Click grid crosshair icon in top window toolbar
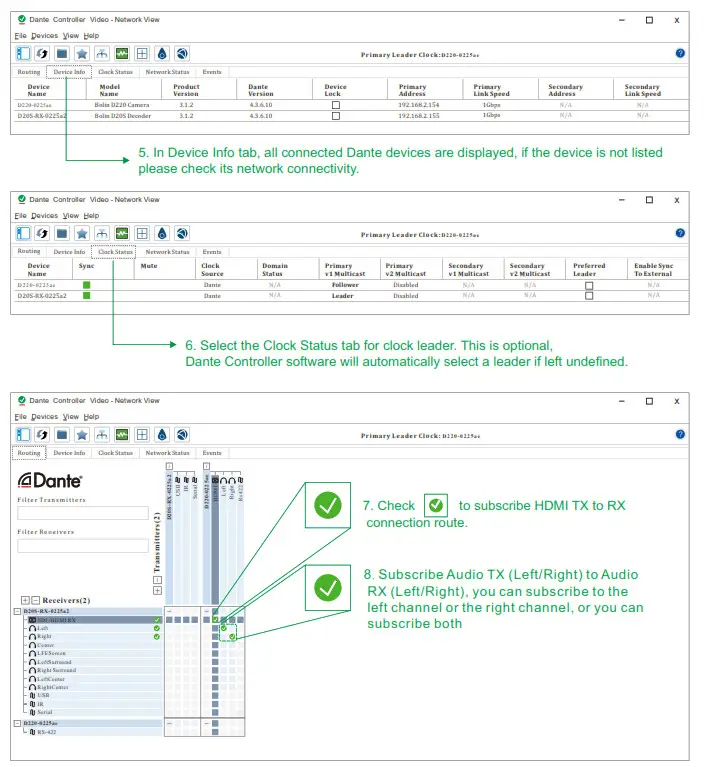This screenshot has height=767, width=705. point(142,53)
